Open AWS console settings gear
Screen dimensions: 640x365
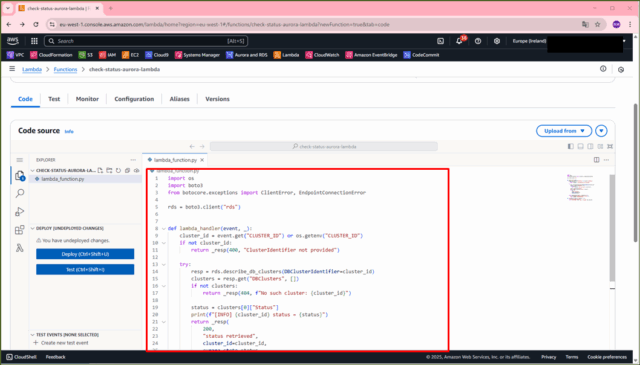(x=497, y=41)
